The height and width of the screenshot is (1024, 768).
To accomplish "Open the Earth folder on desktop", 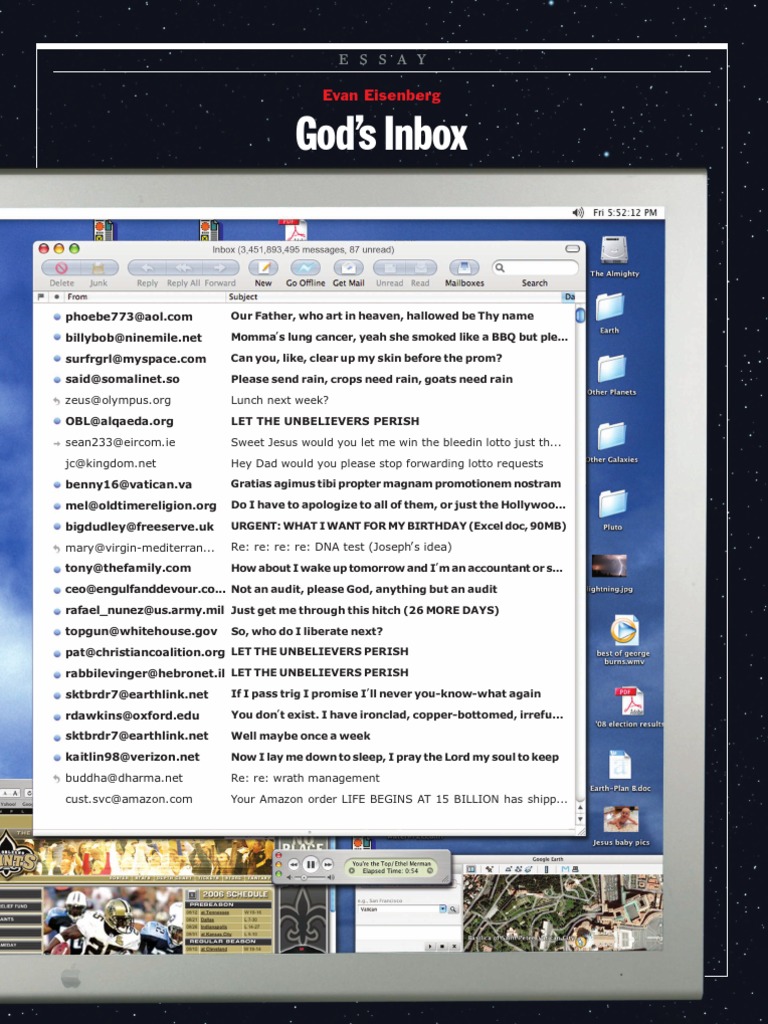I will pos(609,307).
